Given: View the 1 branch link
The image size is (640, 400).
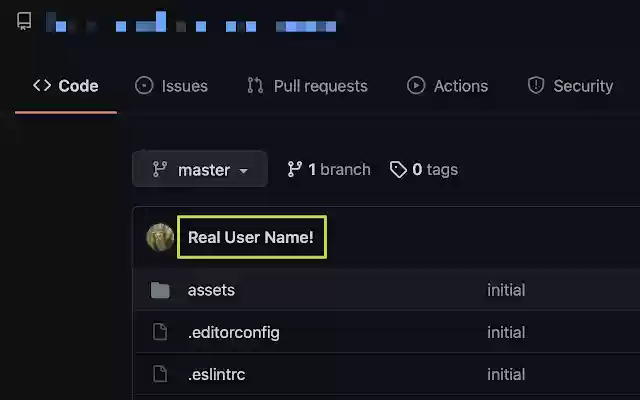Looking at the screenshot, I should point(329,169).
